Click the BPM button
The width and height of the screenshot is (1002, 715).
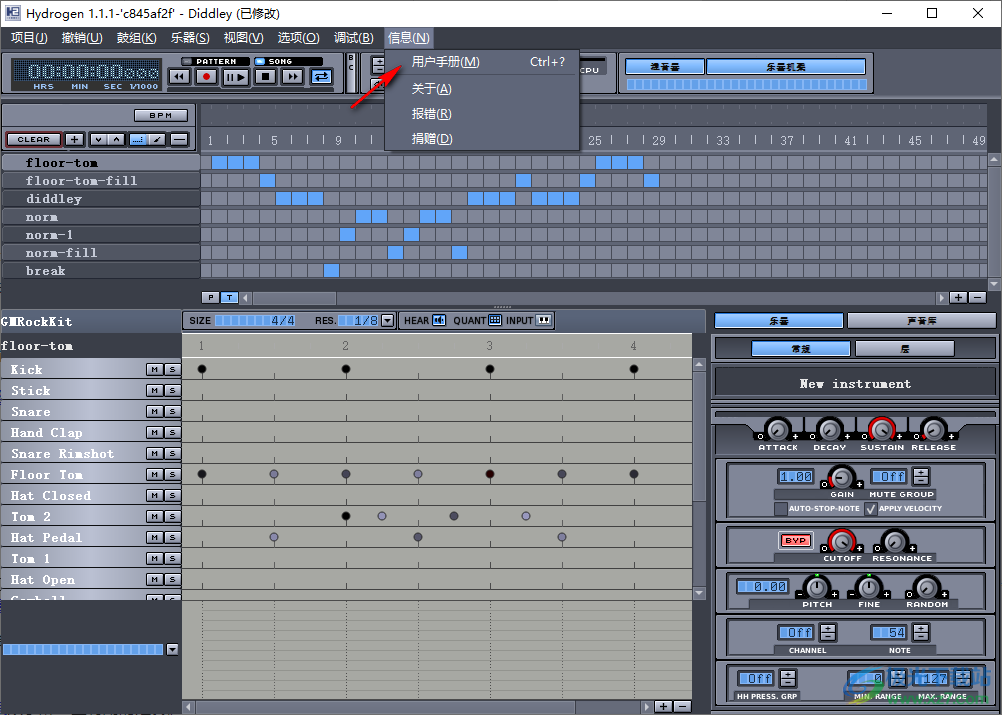161,116
